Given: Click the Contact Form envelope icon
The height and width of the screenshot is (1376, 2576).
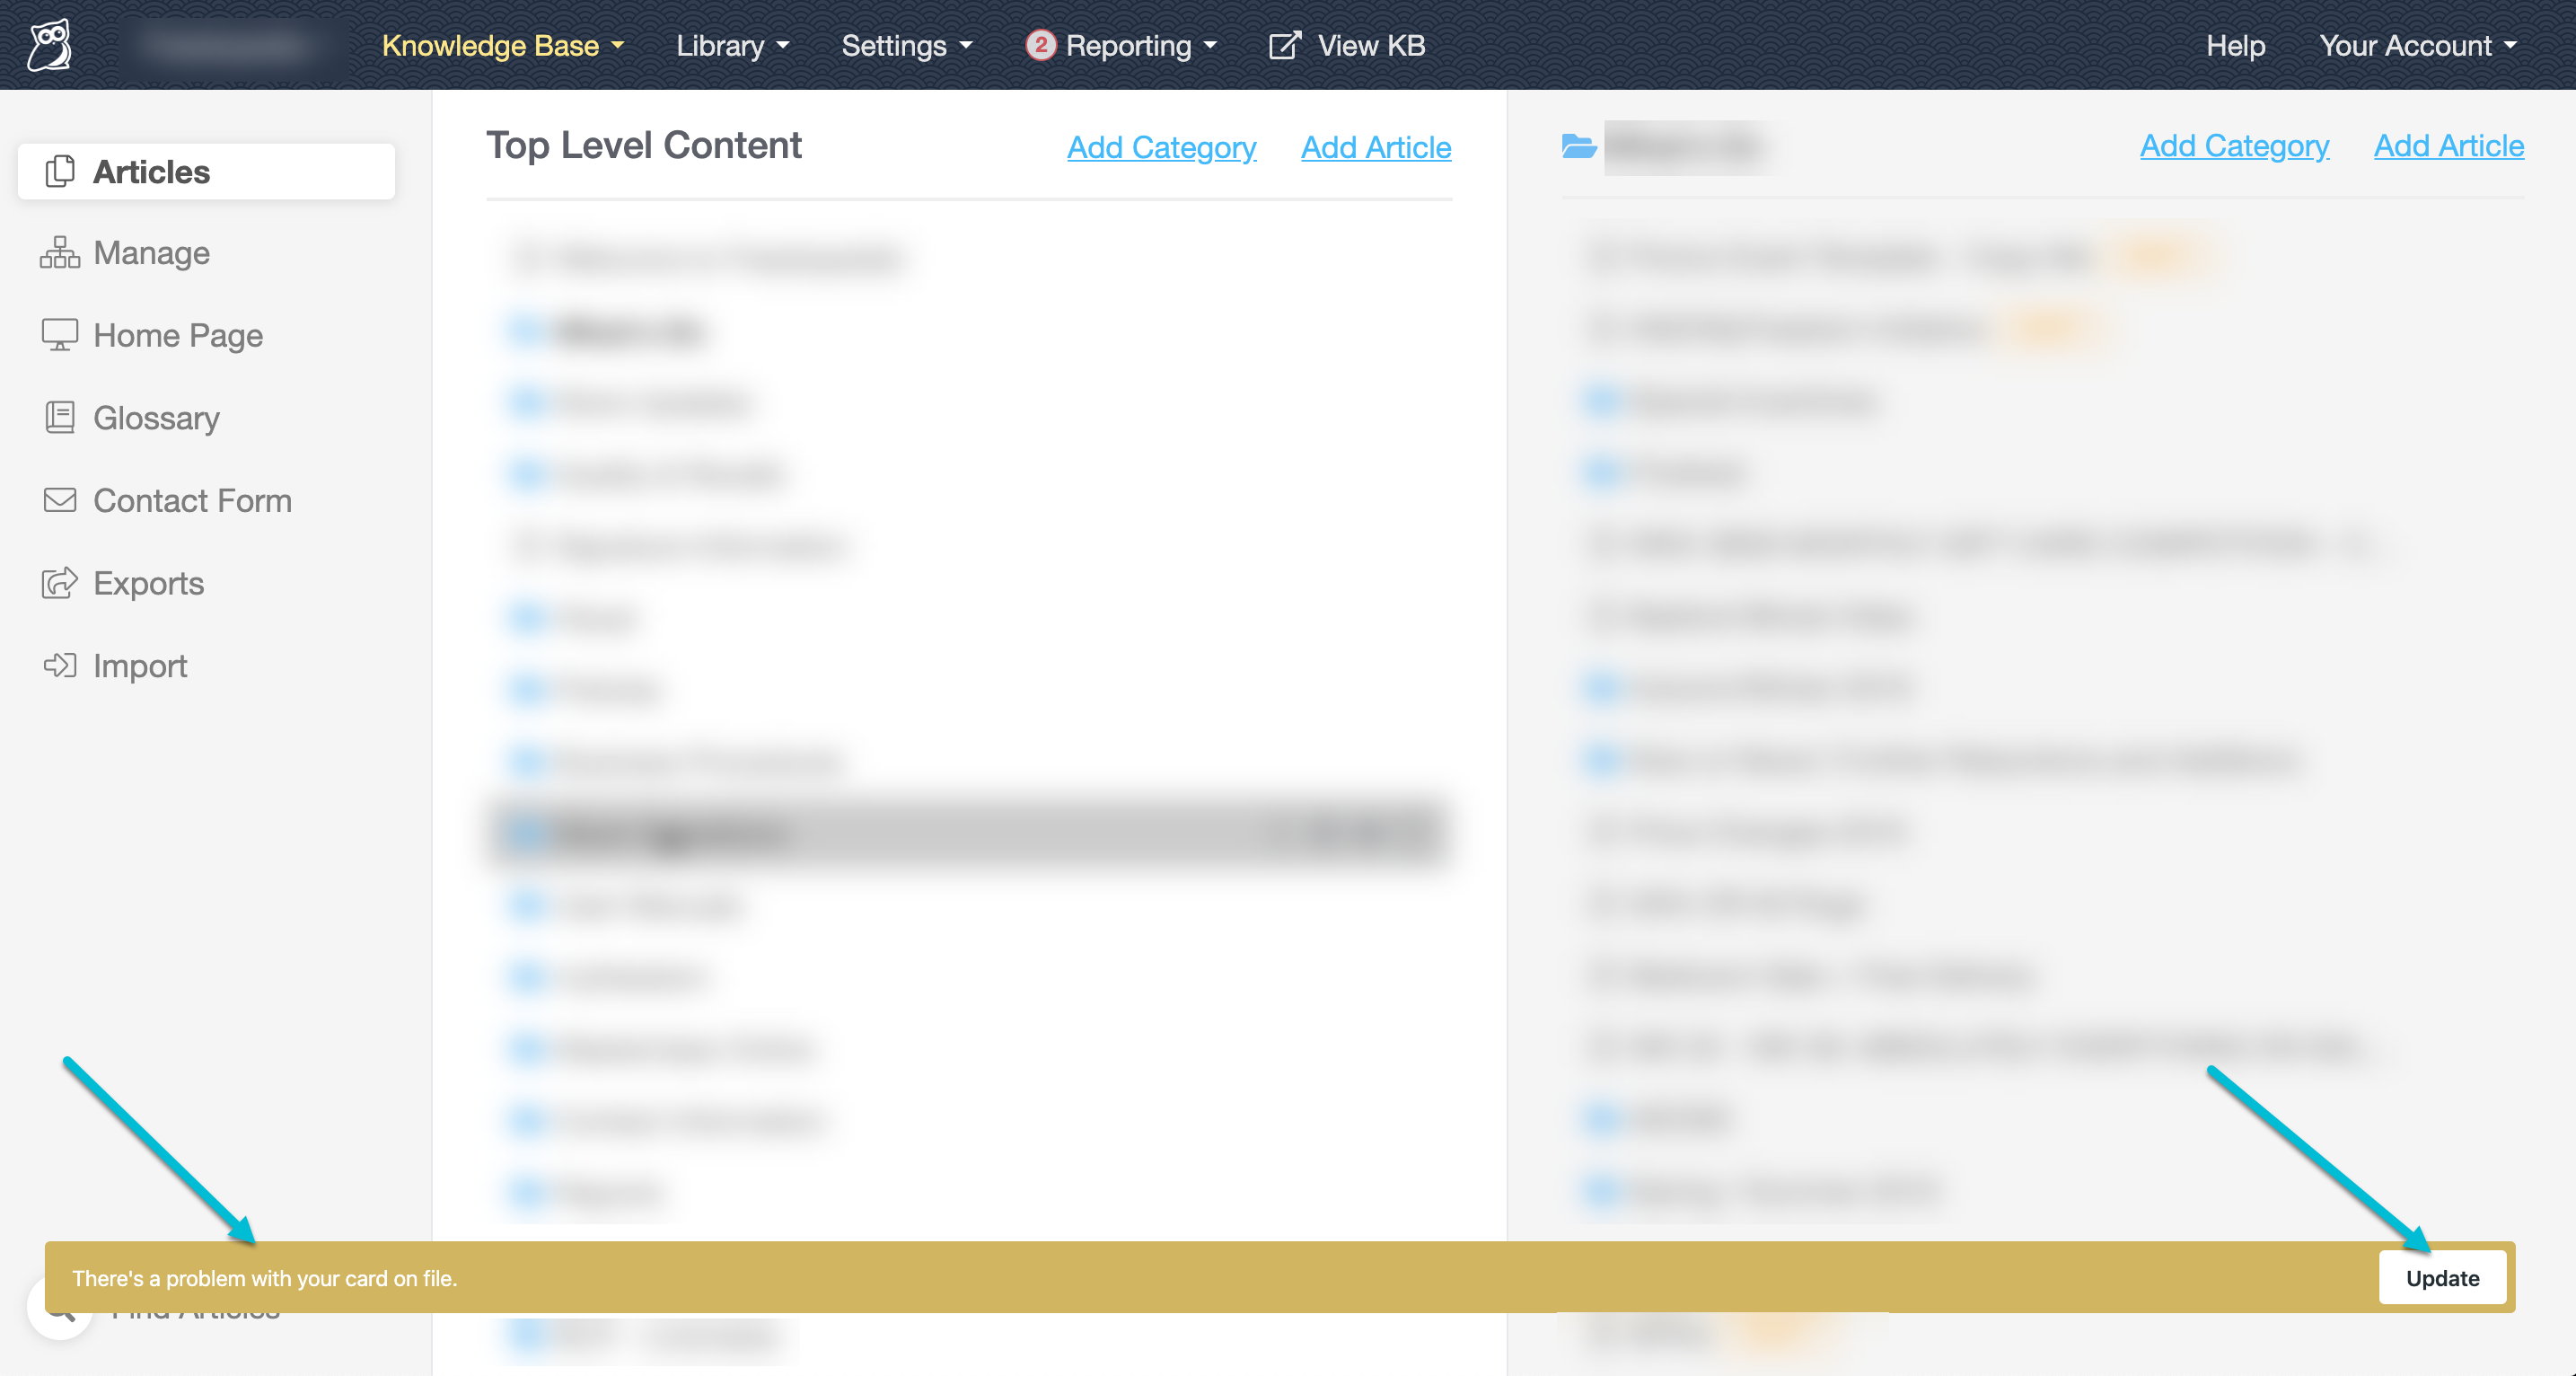Looking at the screenshot, I should 60,500.
